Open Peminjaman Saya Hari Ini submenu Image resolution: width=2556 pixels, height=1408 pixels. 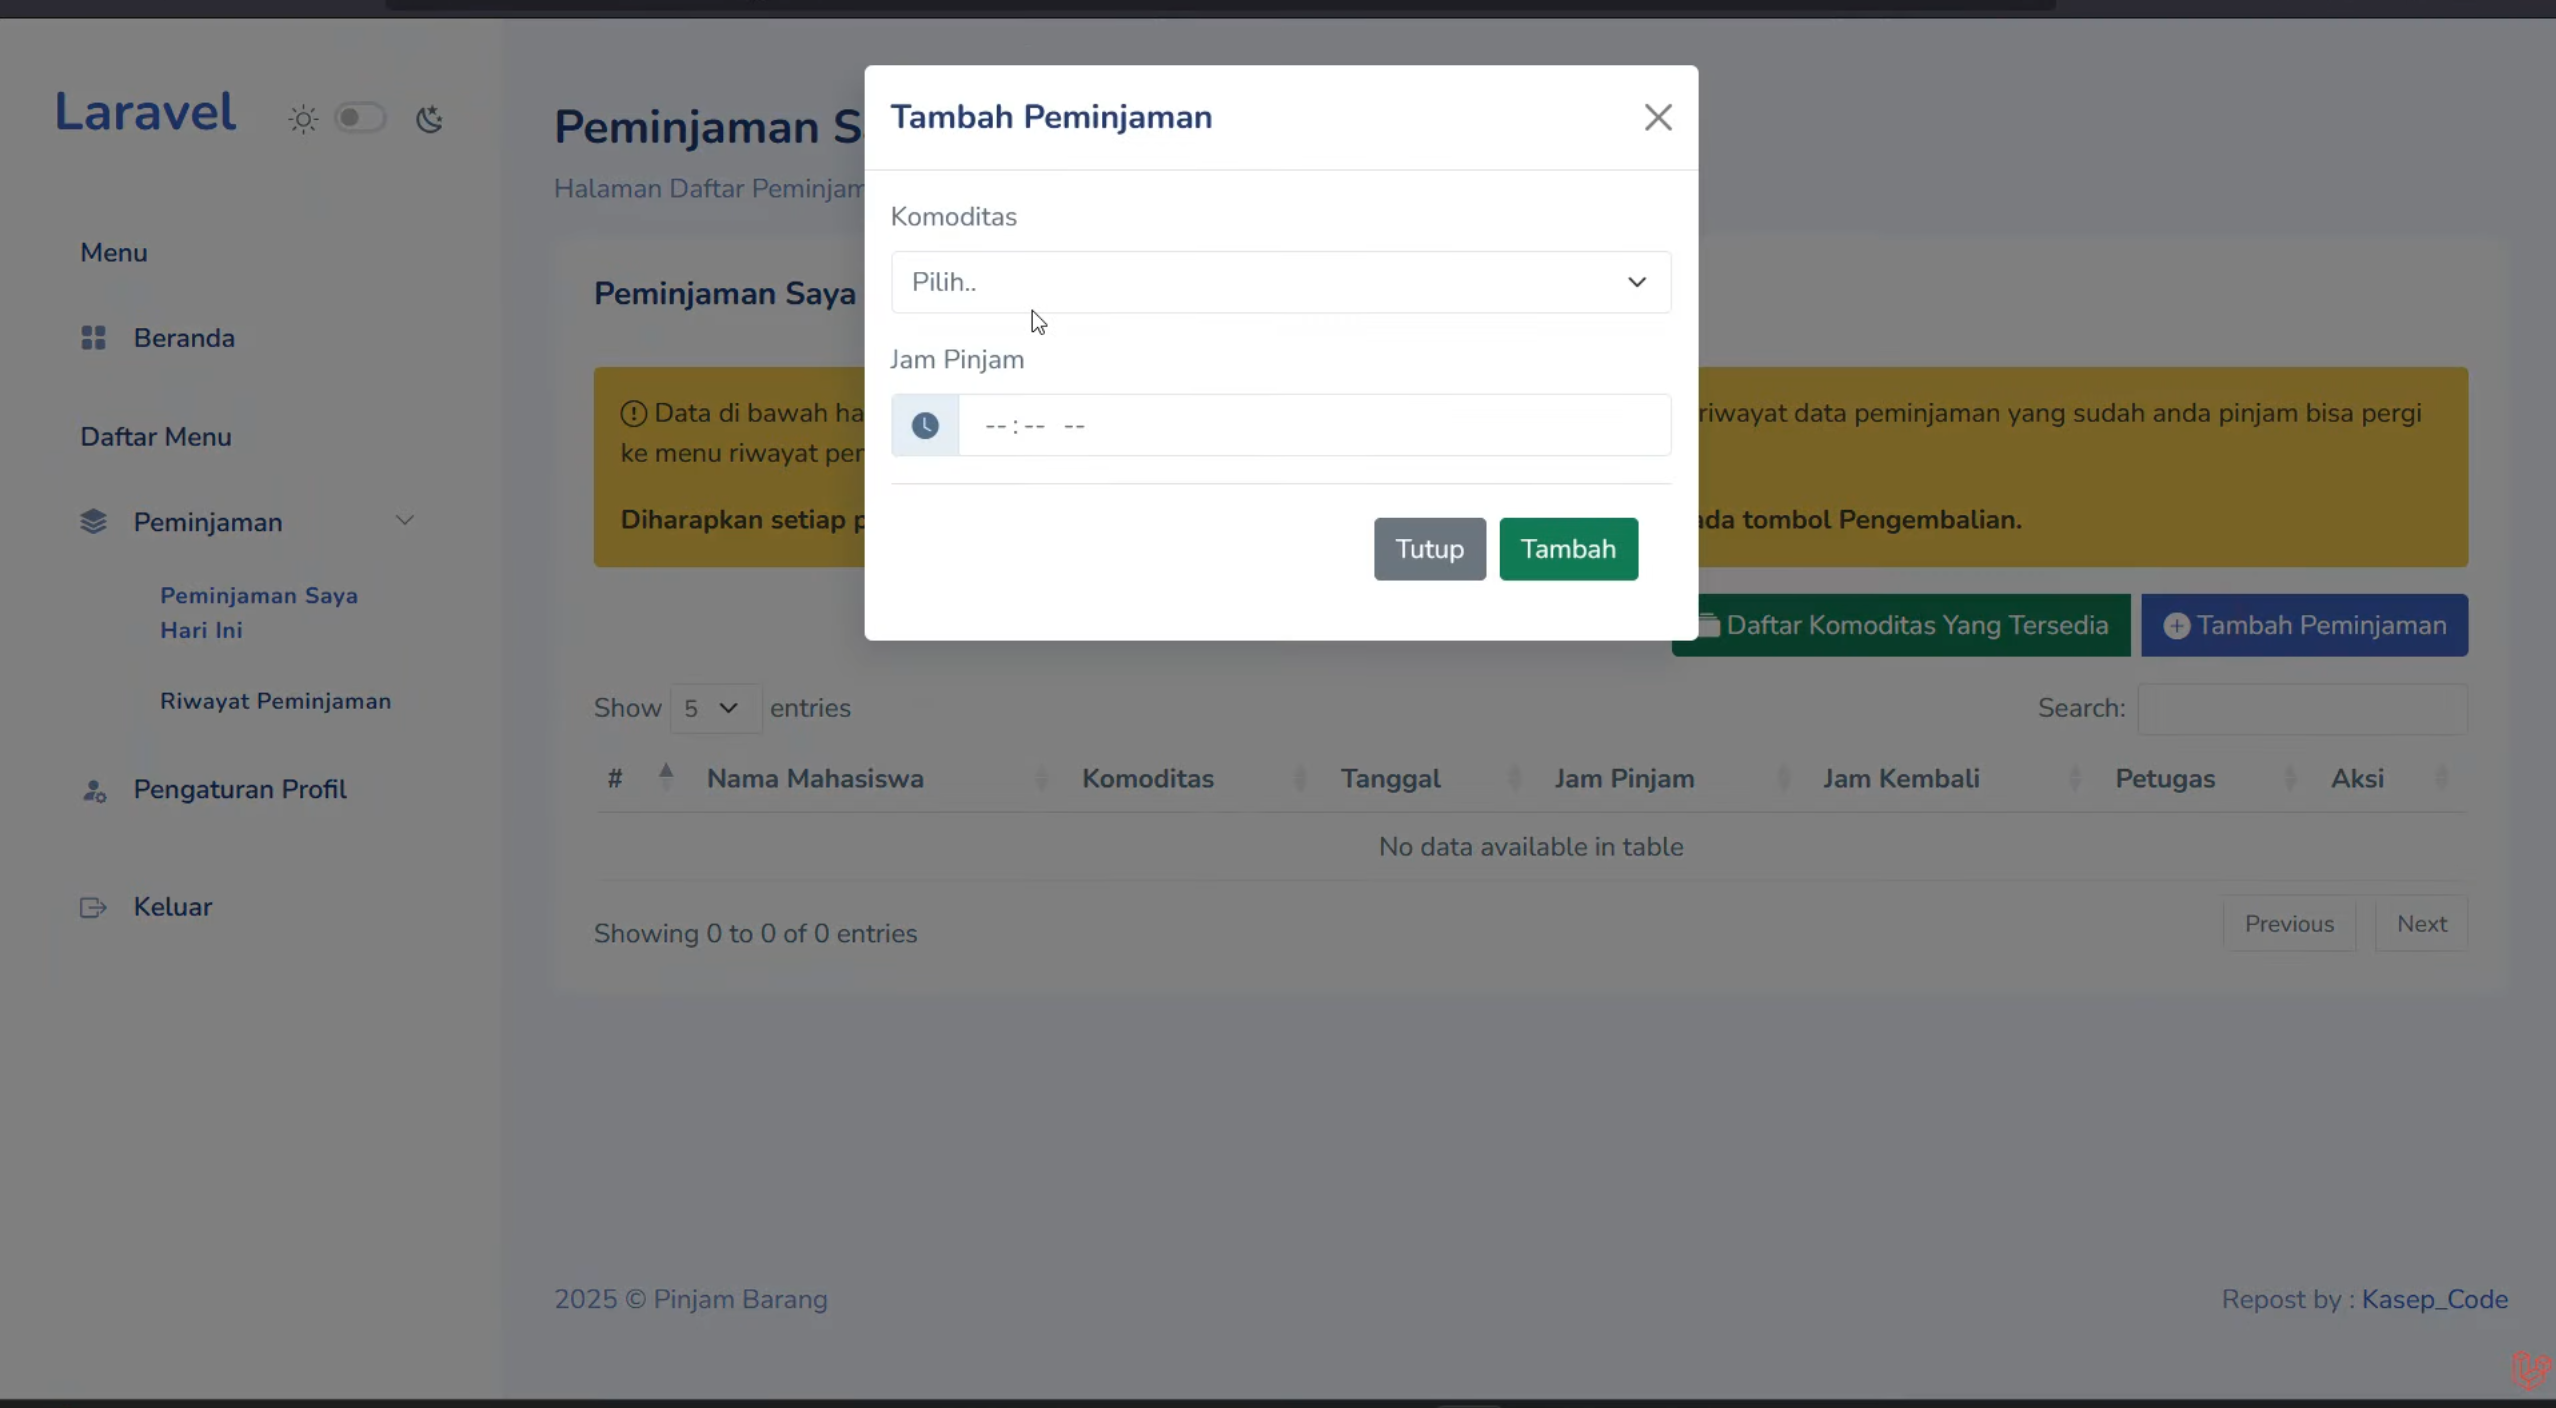click(x=259, y=612)
